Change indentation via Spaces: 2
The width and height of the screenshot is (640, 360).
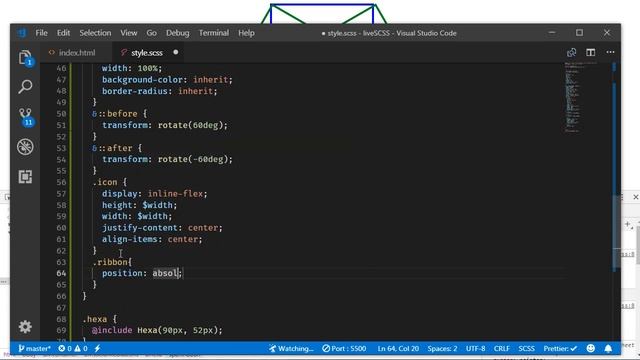pyautogui.click(x=442, y=348)
